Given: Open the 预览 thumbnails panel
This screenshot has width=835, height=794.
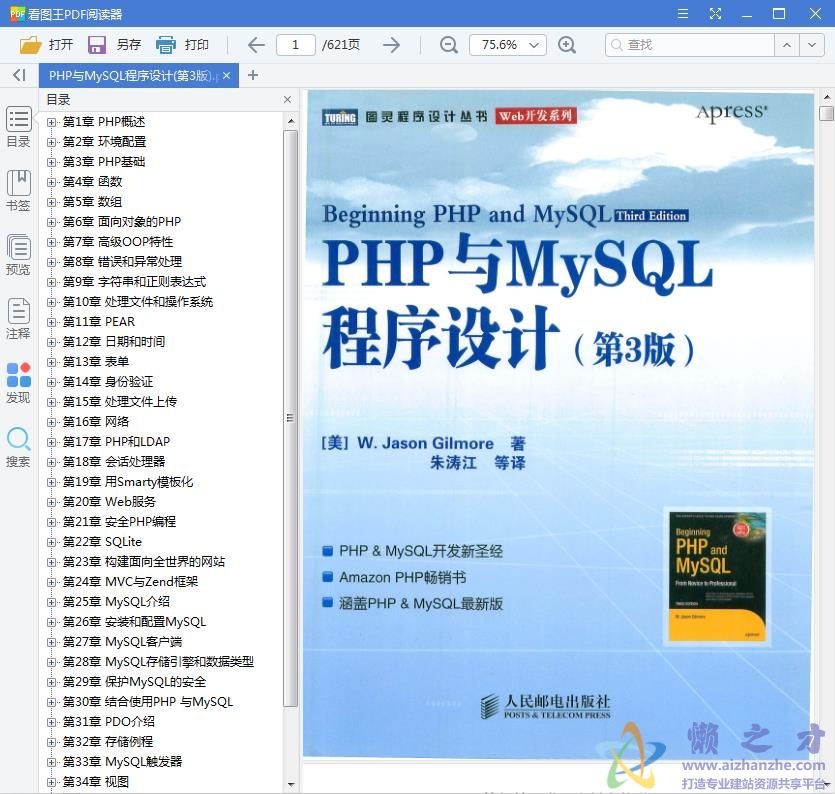Looking at the screenshot, I should coord(19,255).
